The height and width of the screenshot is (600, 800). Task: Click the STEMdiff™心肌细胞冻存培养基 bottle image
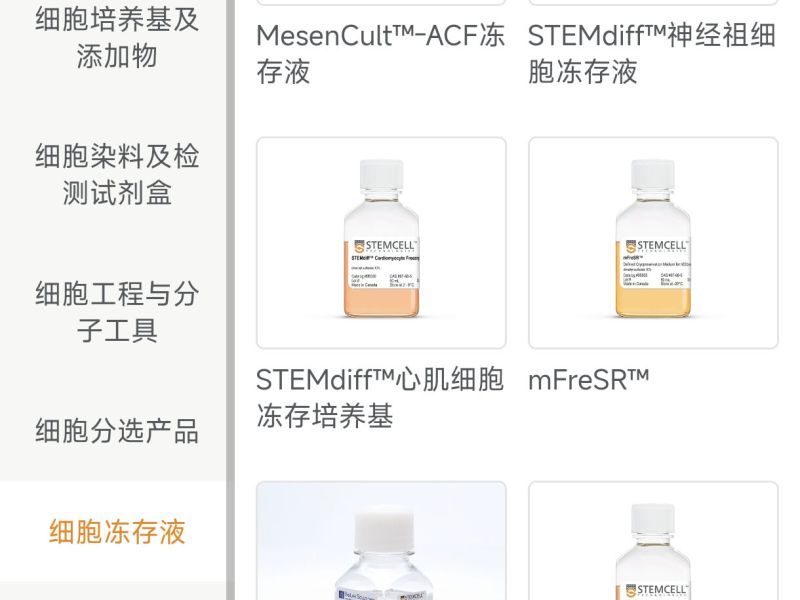pos(381,243)
